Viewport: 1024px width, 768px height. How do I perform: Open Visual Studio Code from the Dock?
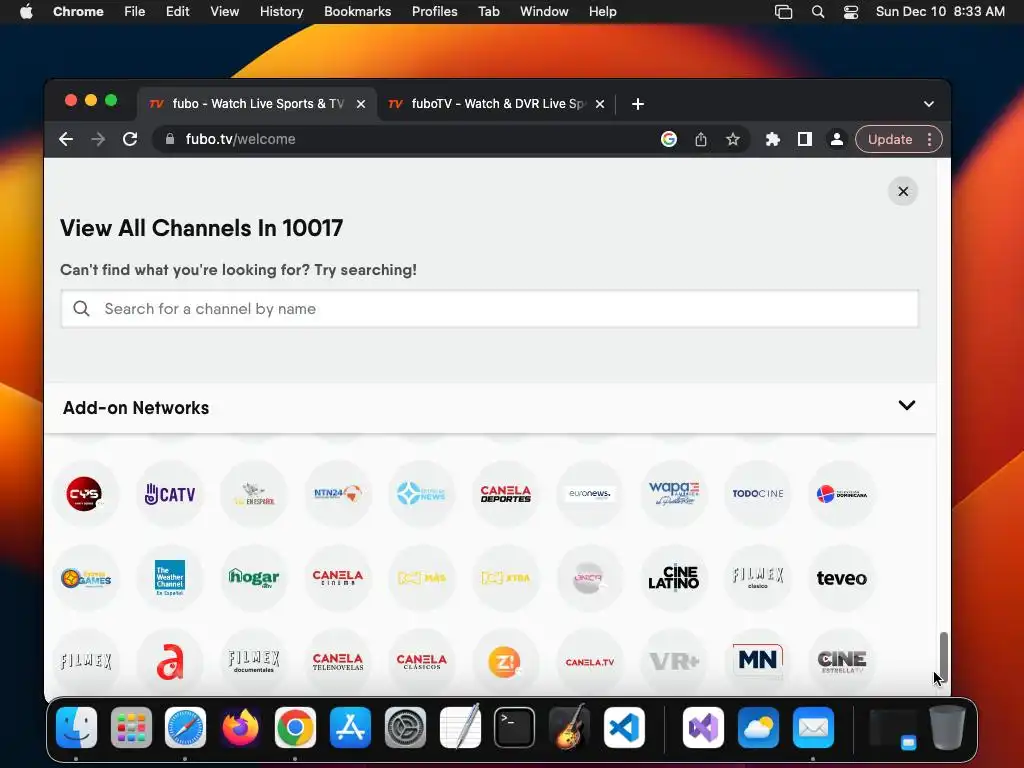(624, 727)
